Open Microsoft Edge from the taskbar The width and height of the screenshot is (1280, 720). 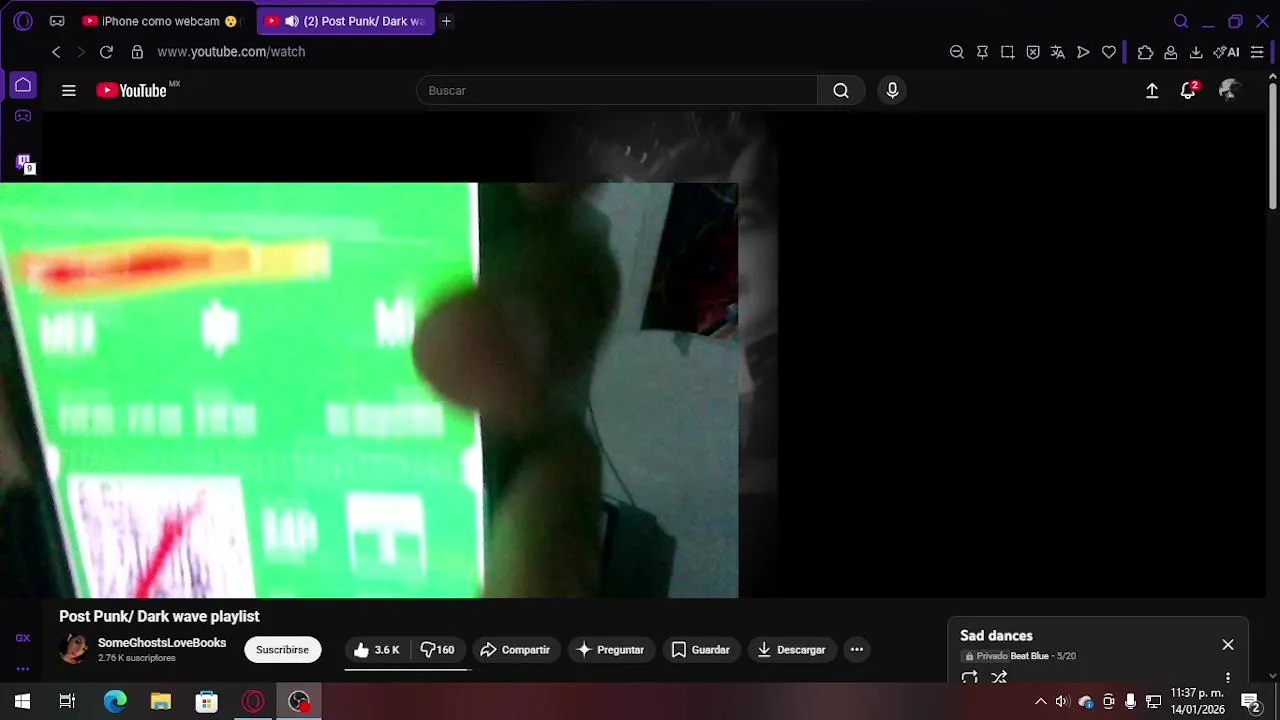[115, 702]
